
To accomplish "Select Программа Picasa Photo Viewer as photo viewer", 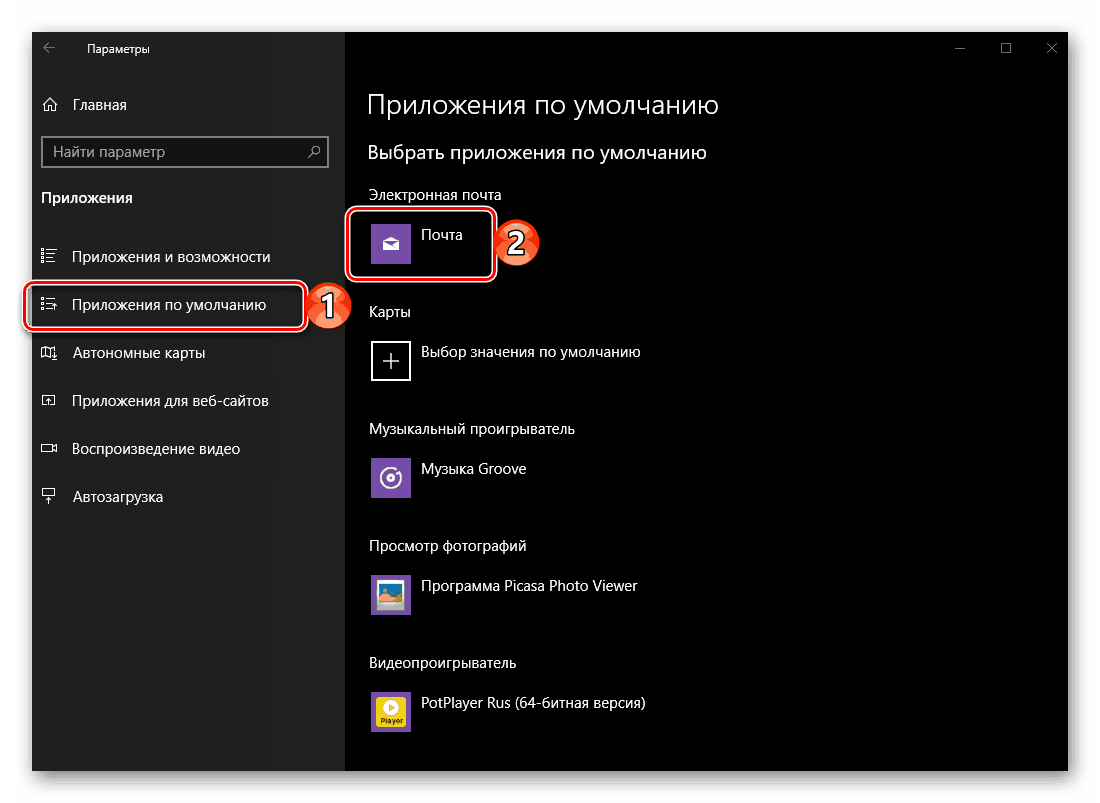I will tap(530, 585).
